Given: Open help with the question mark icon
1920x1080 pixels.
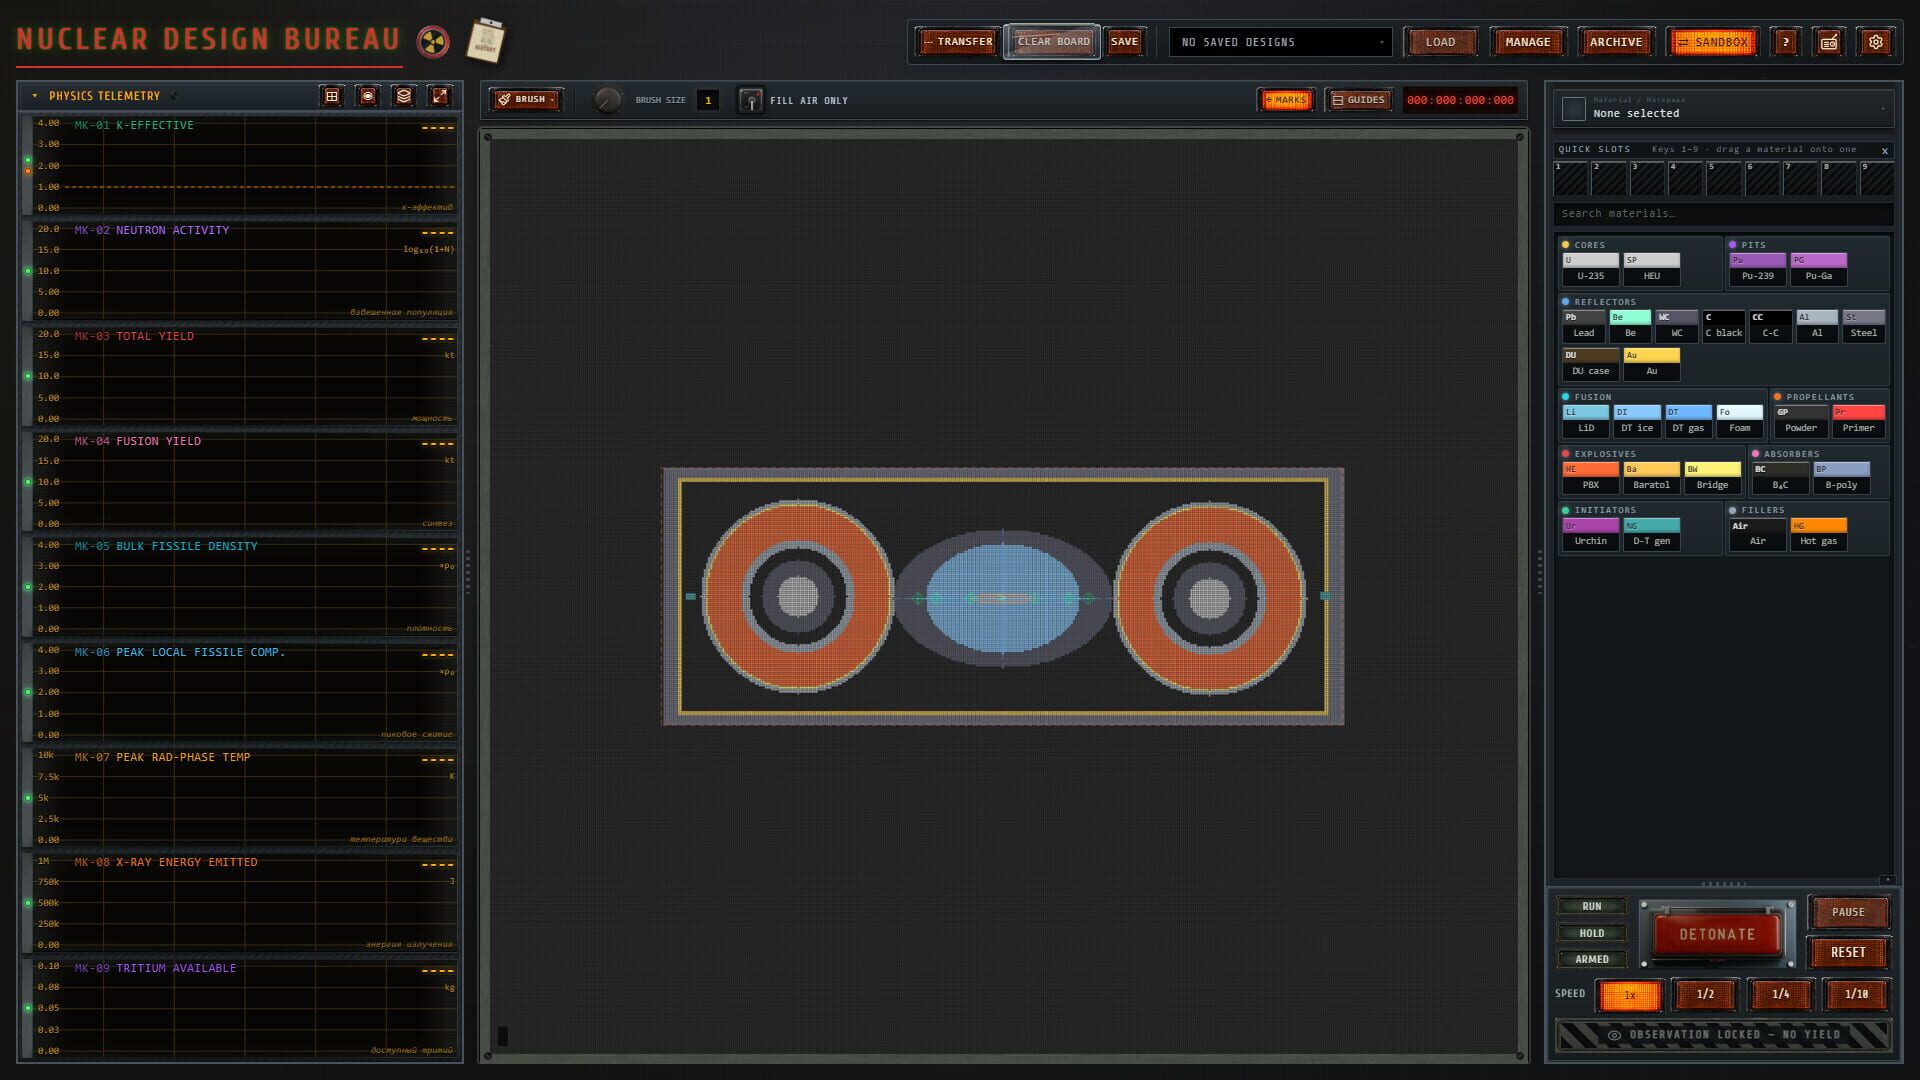Looking at the screenshot, I should click(1785, 42).
